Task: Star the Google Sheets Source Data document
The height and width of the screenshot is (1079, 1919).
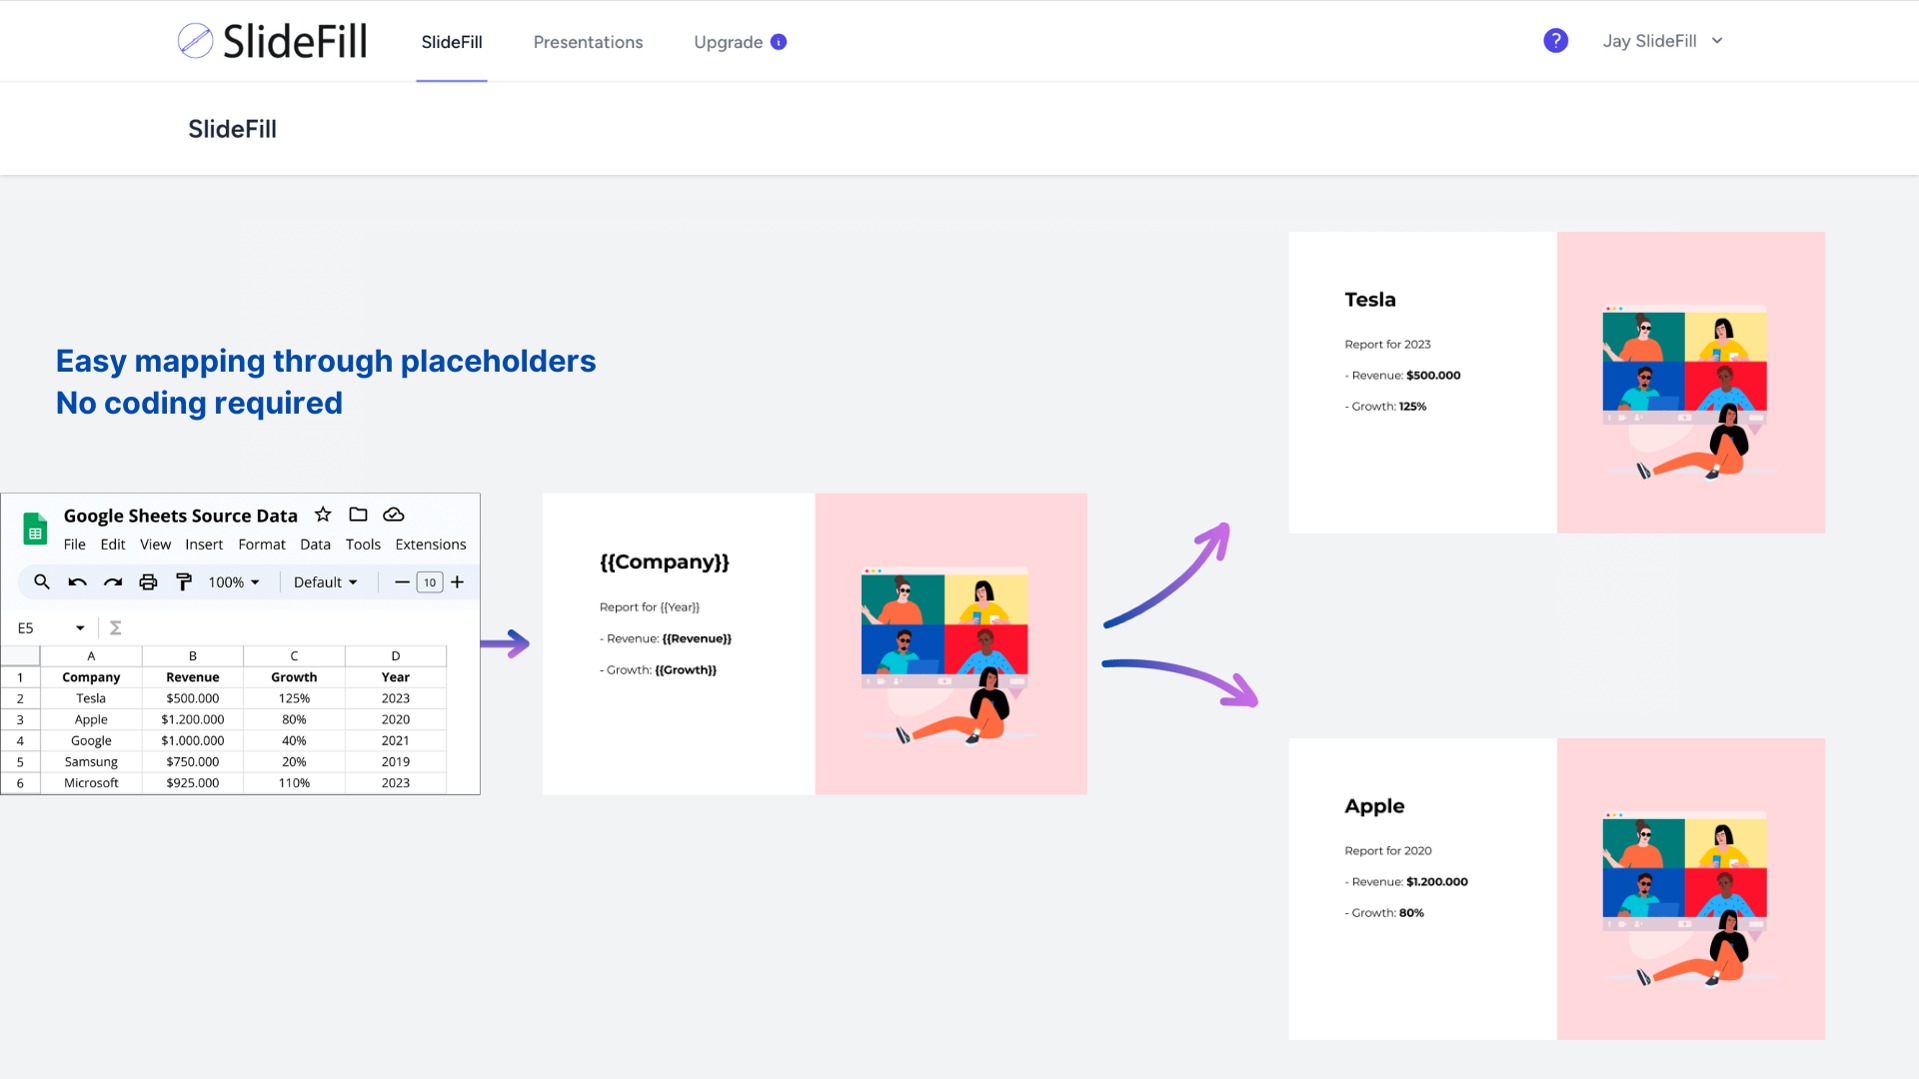Action: 323,515
